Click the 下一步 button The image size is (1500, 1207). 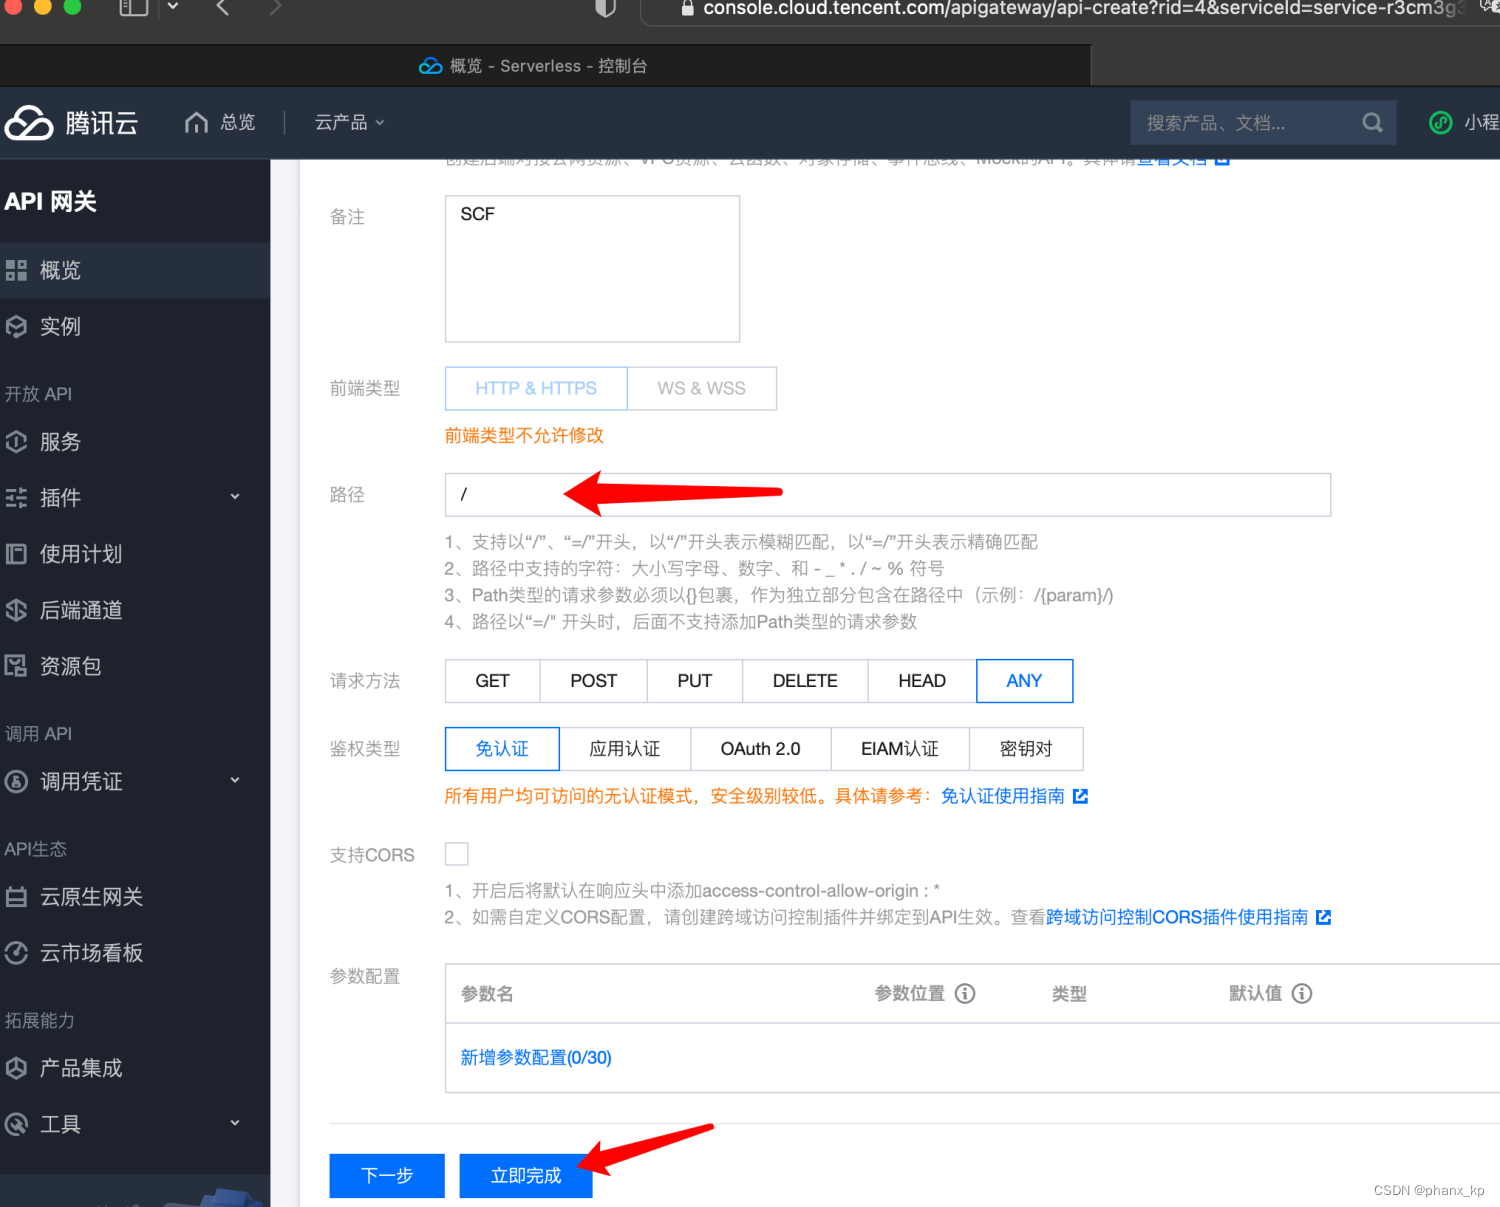(387, 1176)
